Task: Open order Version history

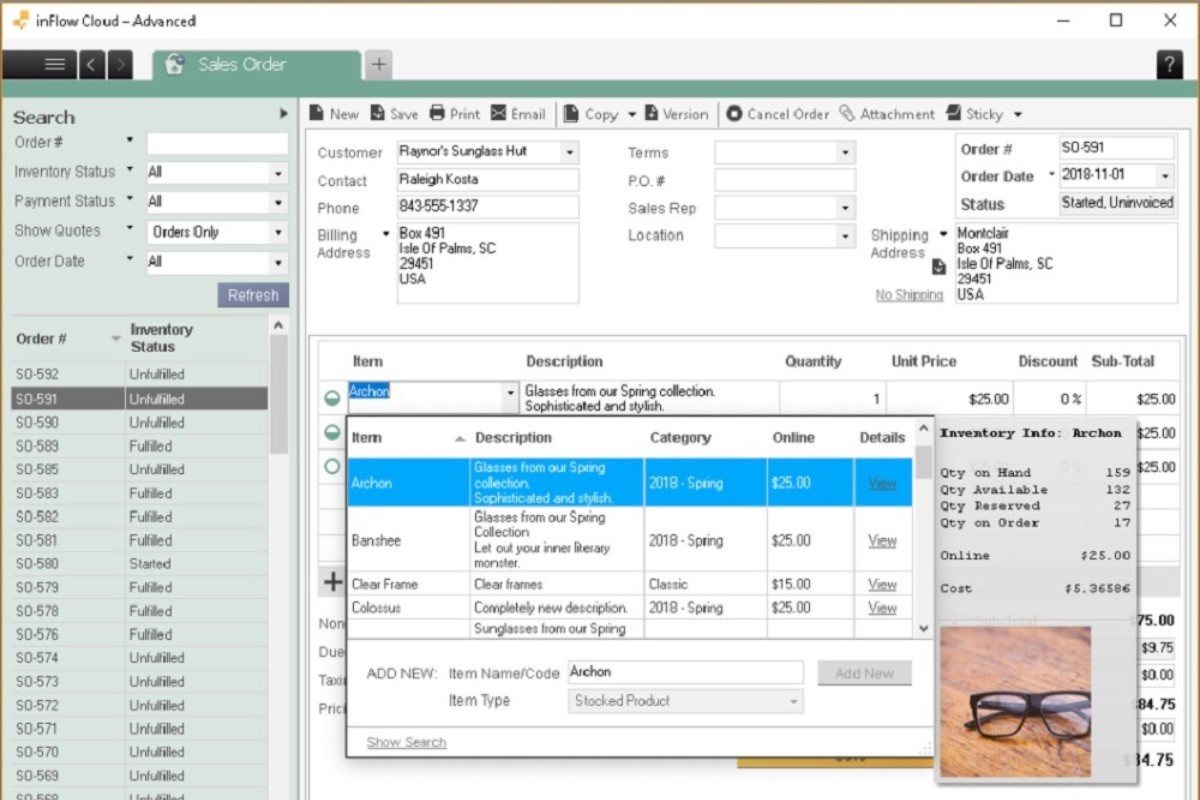Action: (676, 114)
